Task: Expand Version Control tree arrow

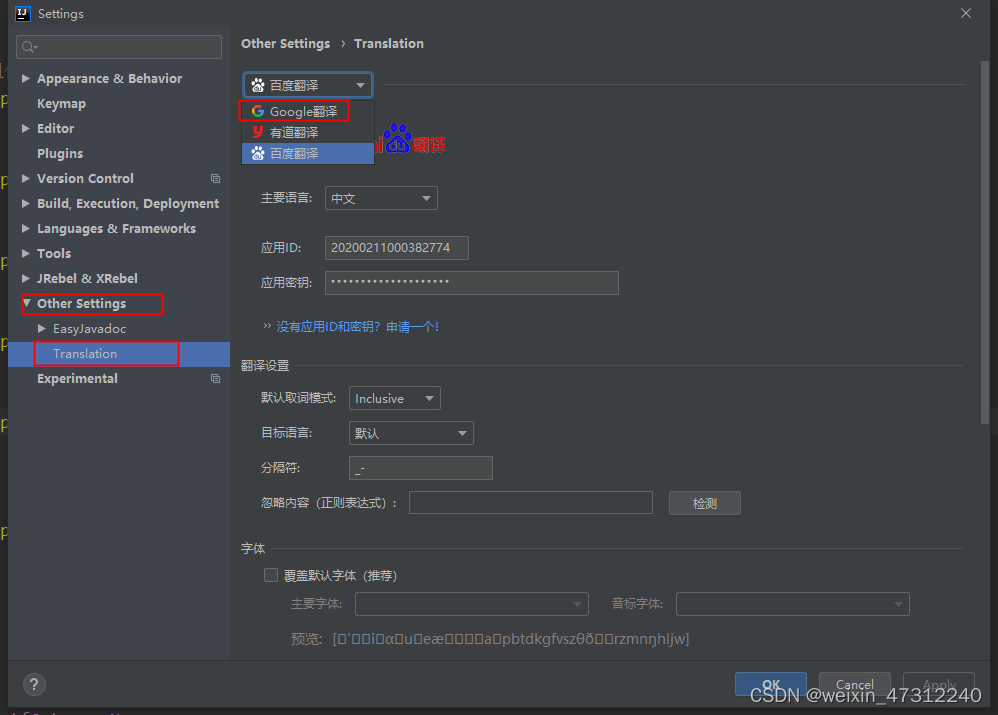Action: (26, 179)
